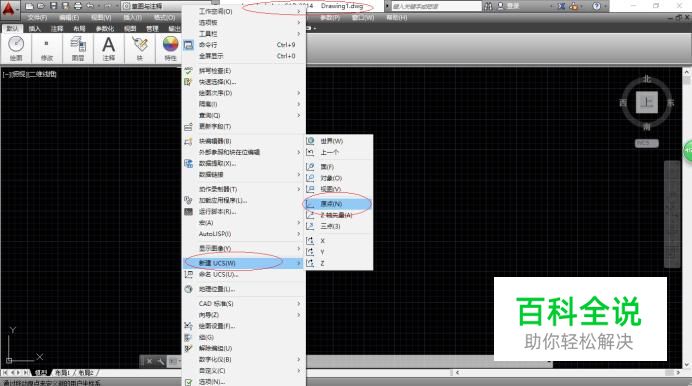
Task: Click the New drawing quick-access icon
Action: tap(30, 6)
